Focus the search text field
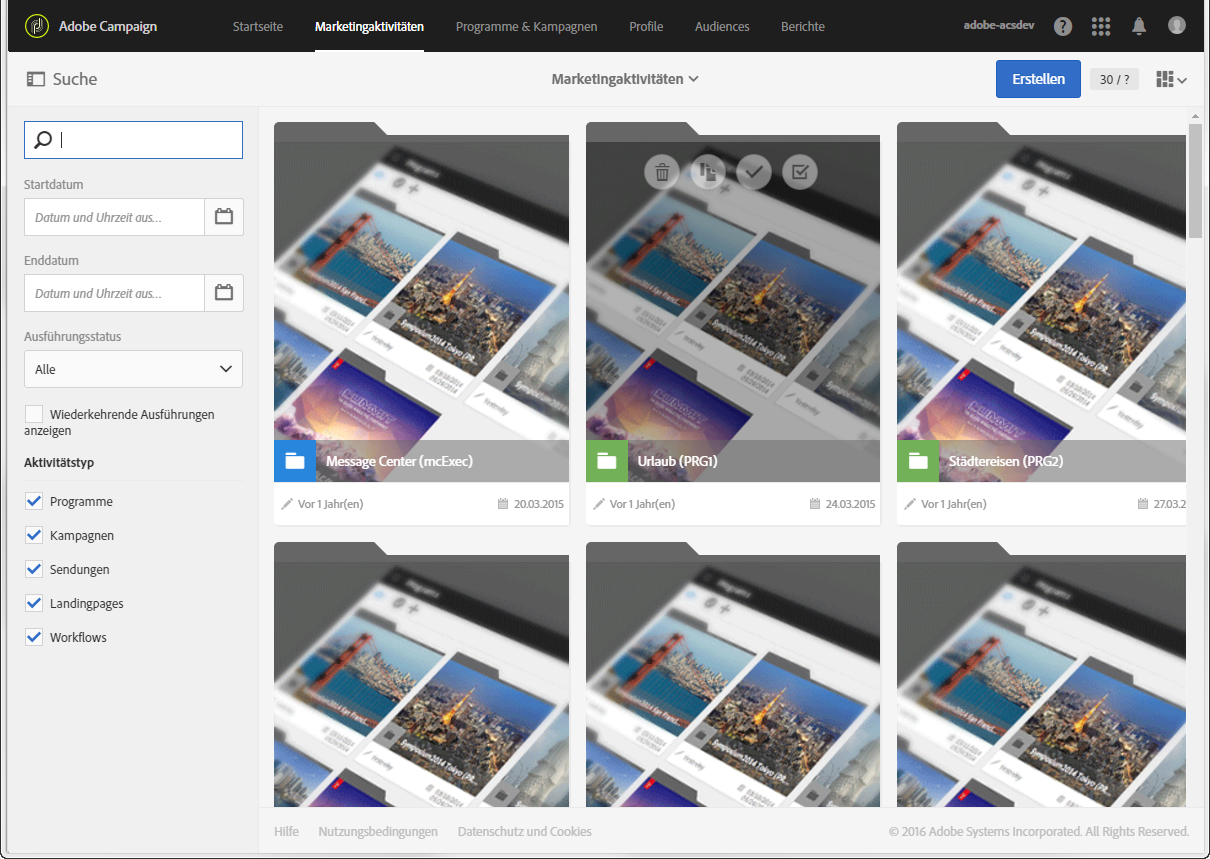 [x=133, y=140]
